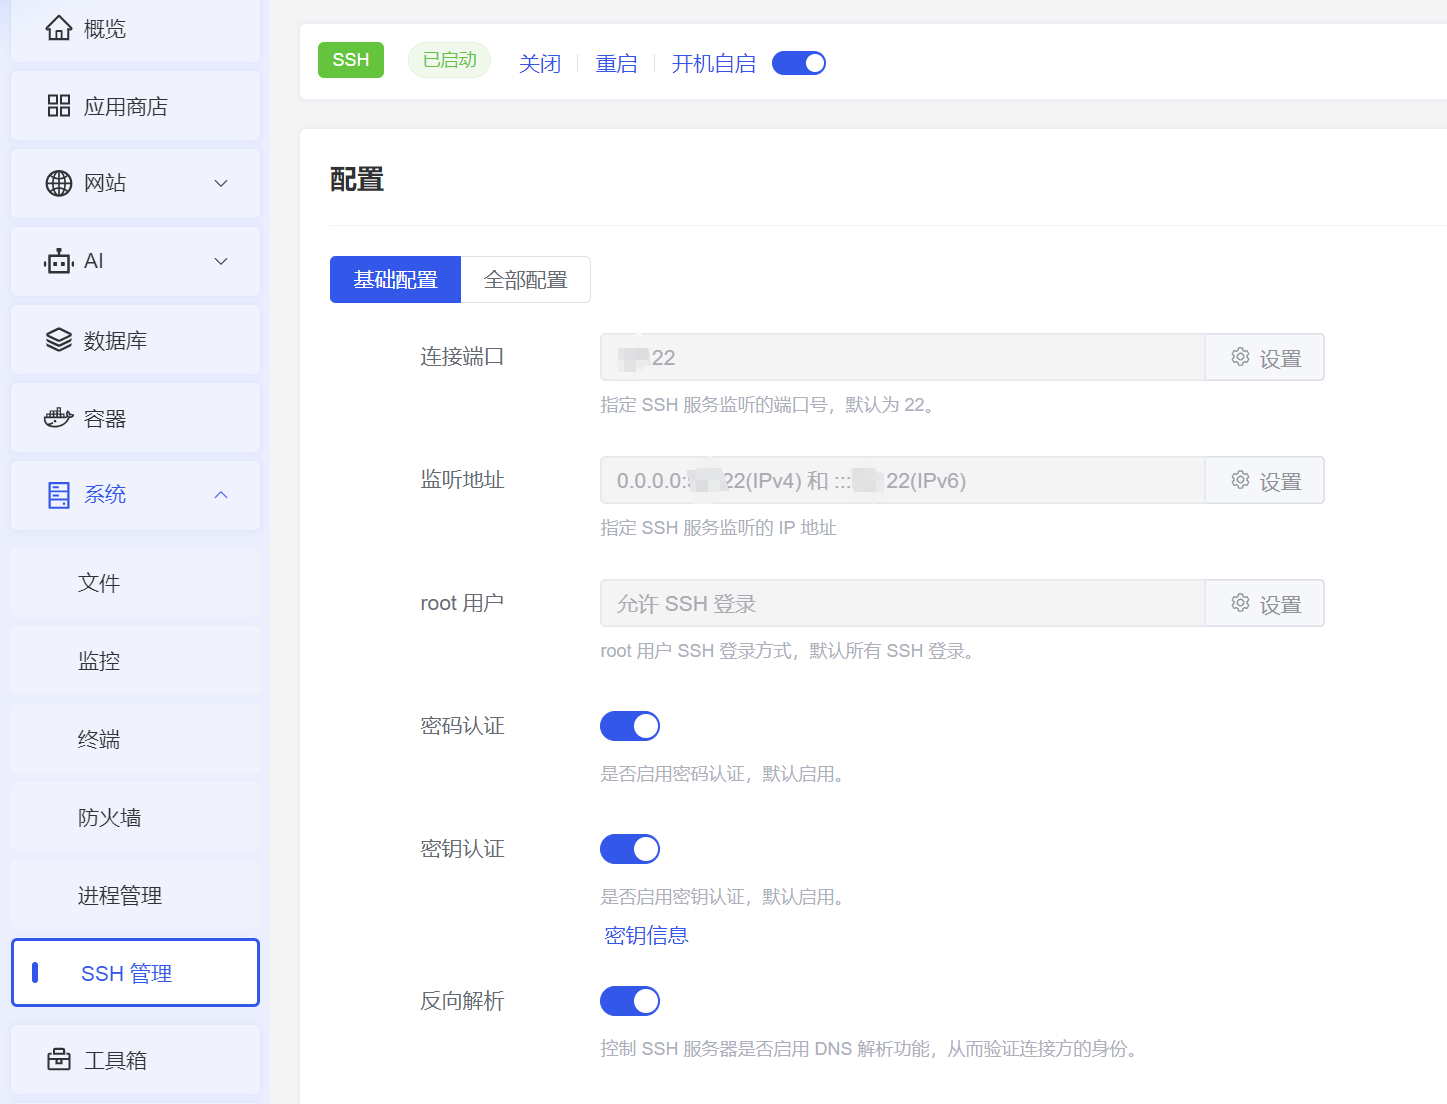Click the globe icon for 网站
Viewport: 1447px width, 1104px height.
tap(59, 183)
